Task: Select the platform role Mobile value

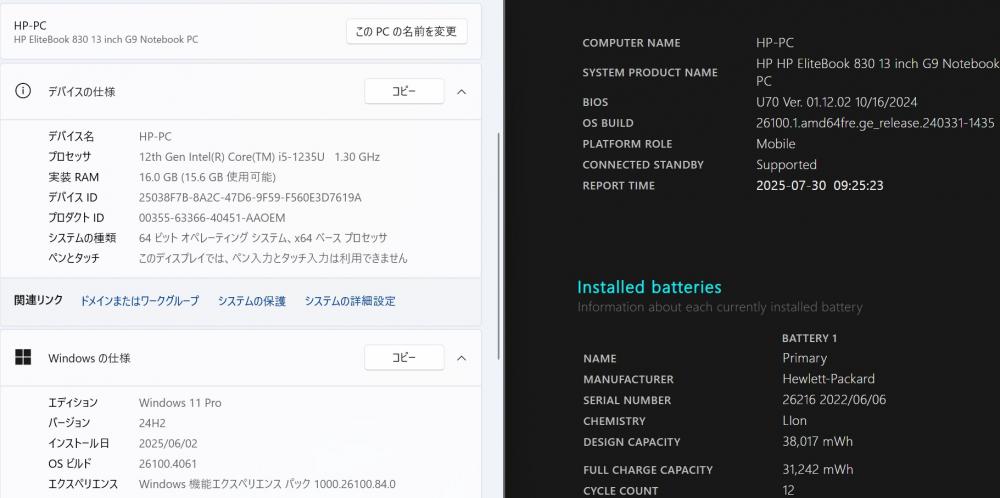Action: [x=776, y=143]
